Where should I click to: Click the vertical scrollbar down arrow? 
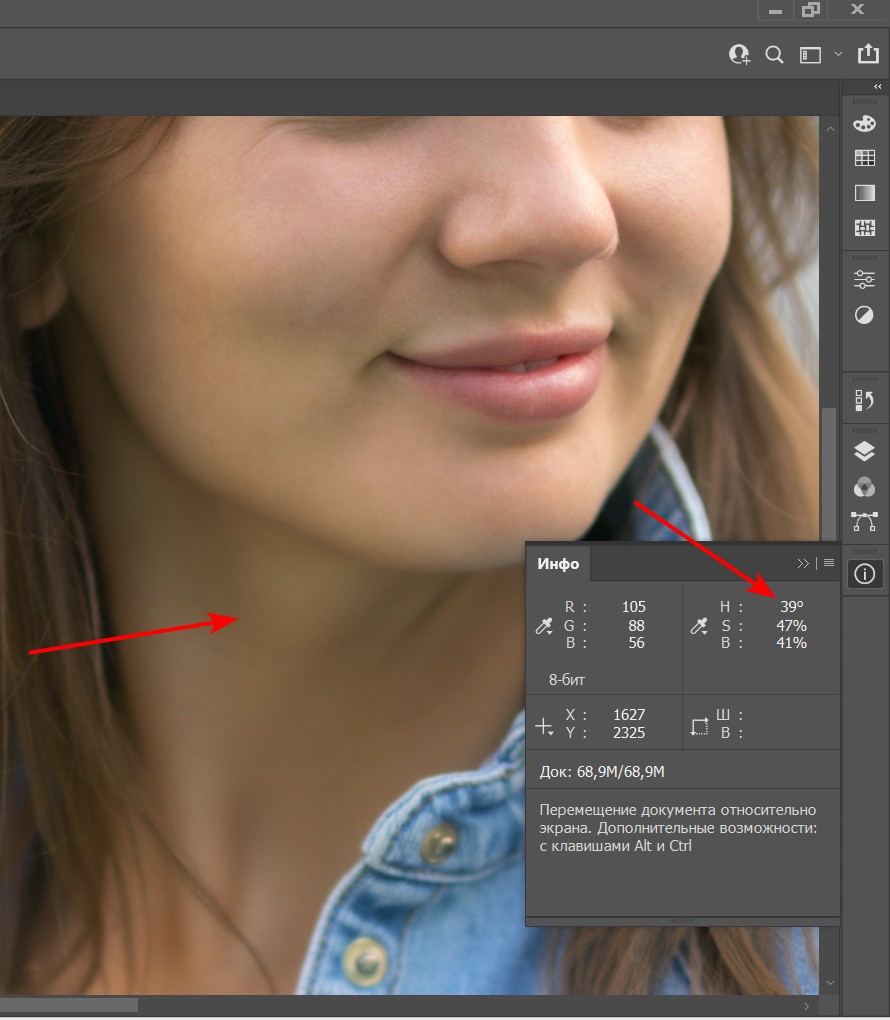click(830, 983)
